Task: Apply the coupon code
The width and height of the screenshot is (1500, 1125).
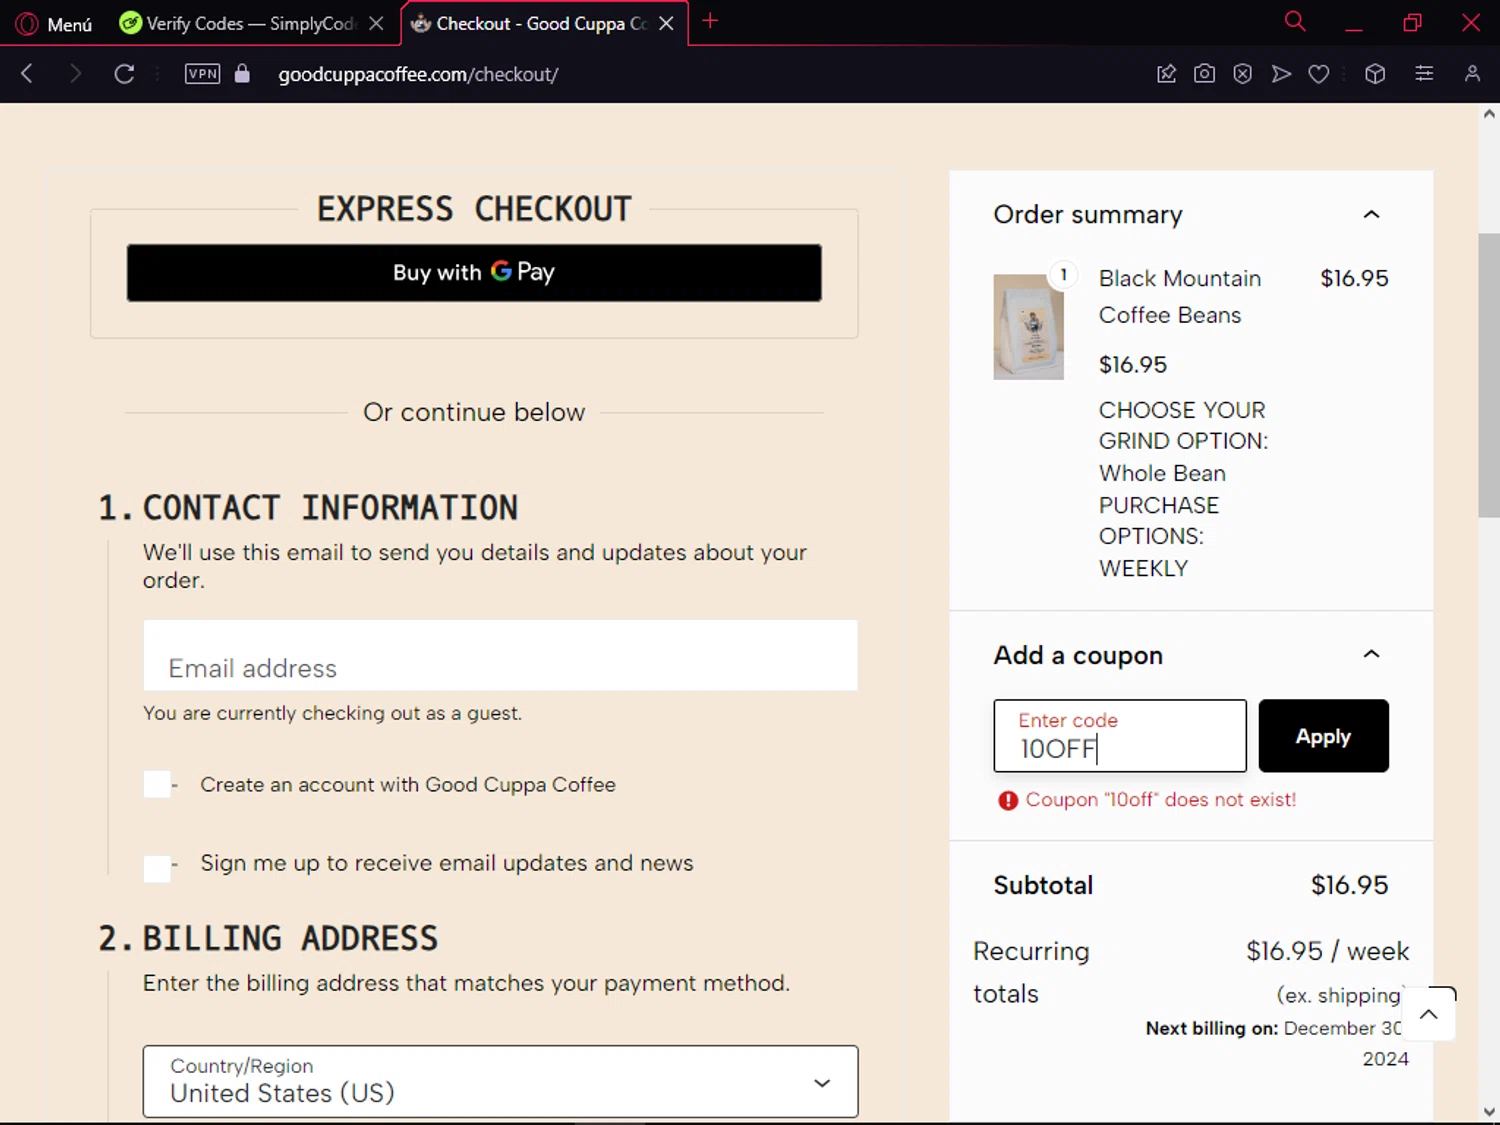Action: 1323,735
